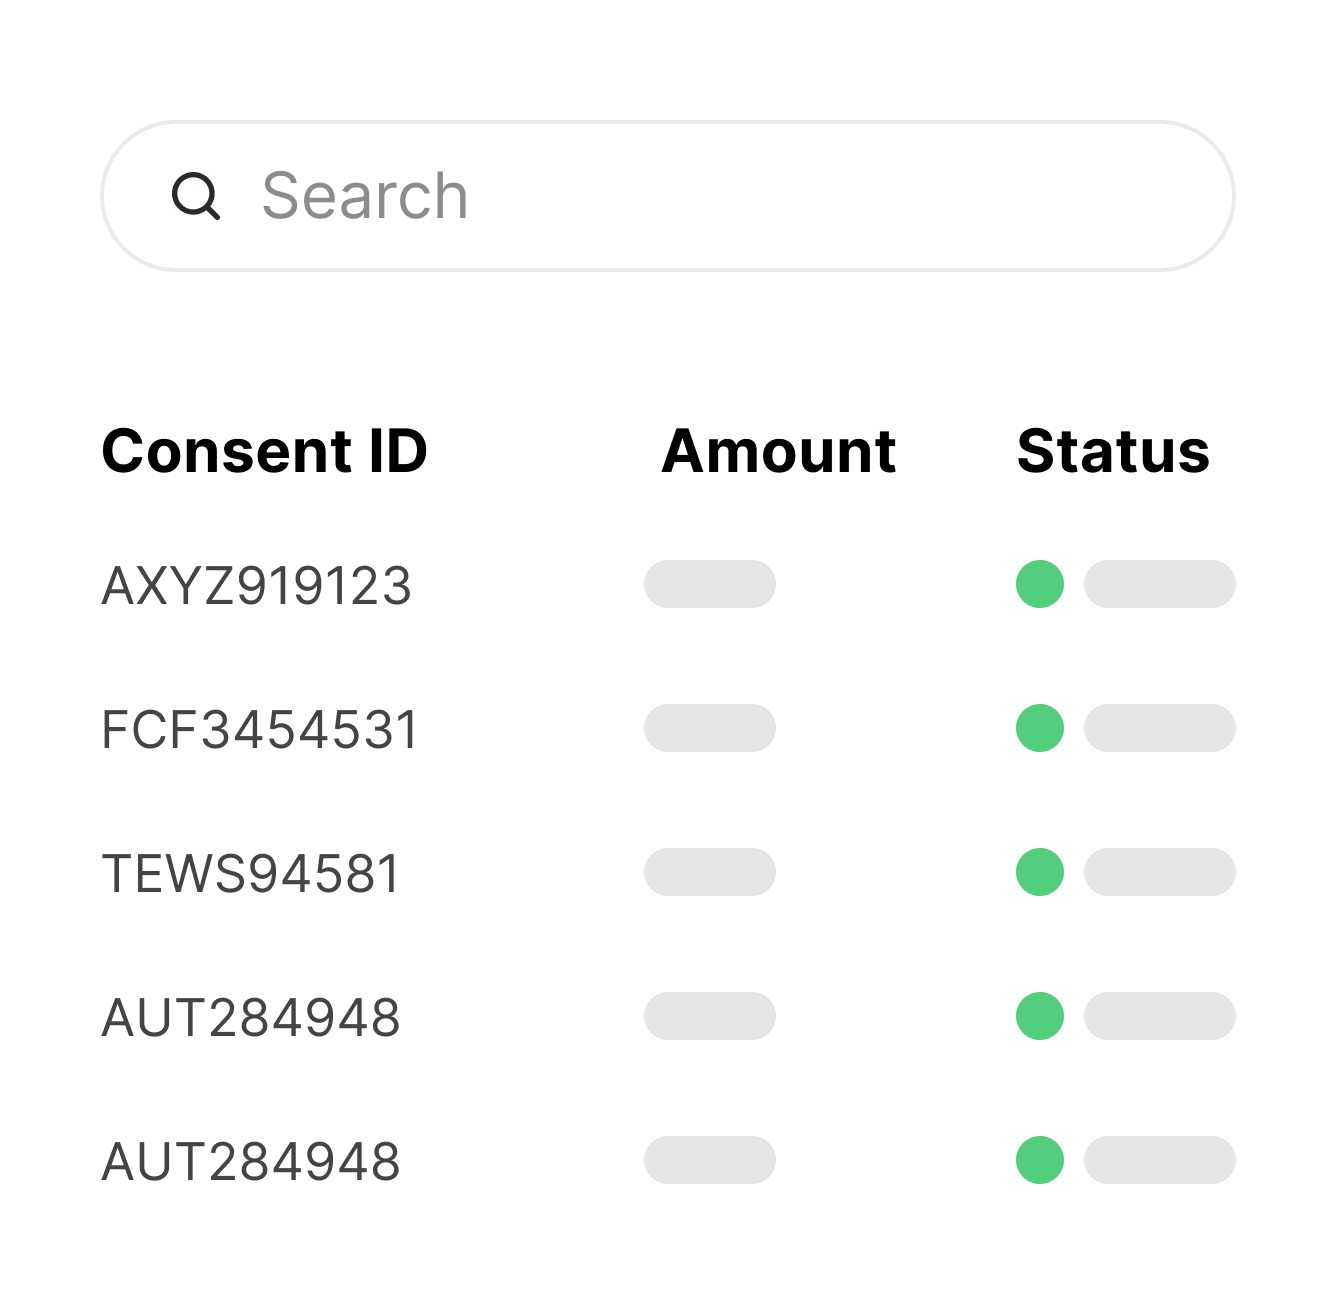
Task: Click the Consent ID column header
Action: [265, 451]
